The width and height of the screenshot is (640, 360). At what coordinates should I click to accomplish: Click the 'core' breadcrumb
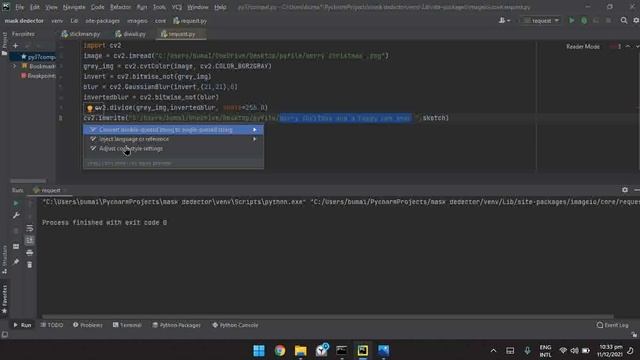tap(160, 21)
